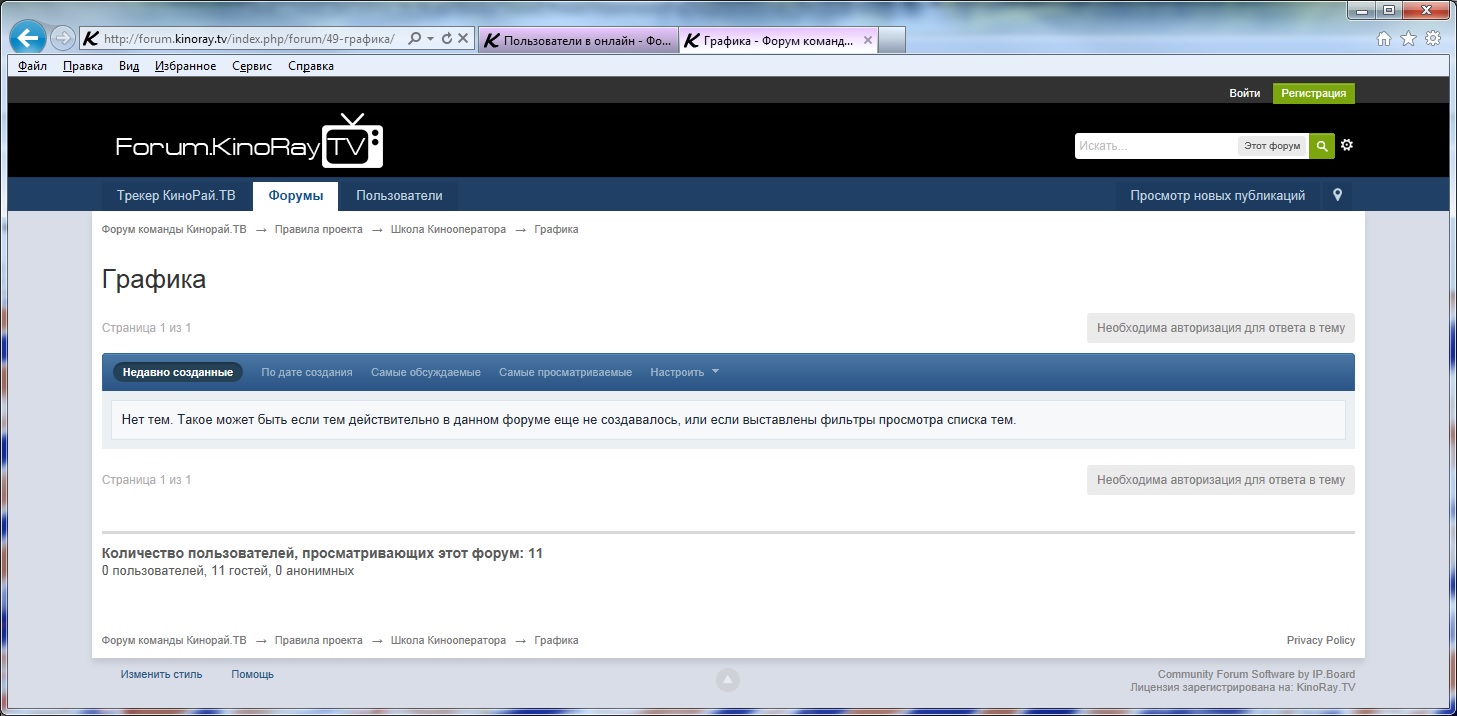This screenshot has width=1457, height=716.
Task: Open the Privacy Policy link
Action: pos(1320,640)
